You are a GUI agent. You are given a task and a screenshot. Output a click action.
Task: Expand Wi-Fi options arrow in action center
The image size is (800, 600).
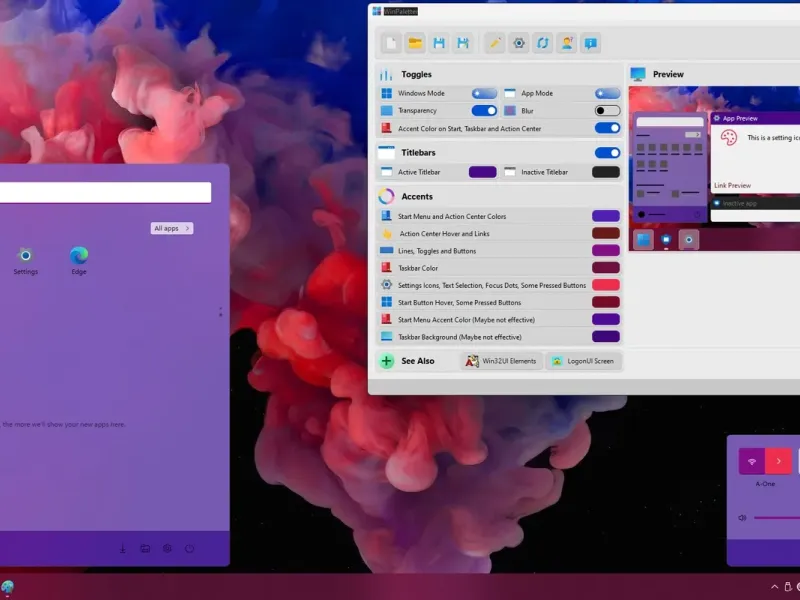(x=779, y=461)
